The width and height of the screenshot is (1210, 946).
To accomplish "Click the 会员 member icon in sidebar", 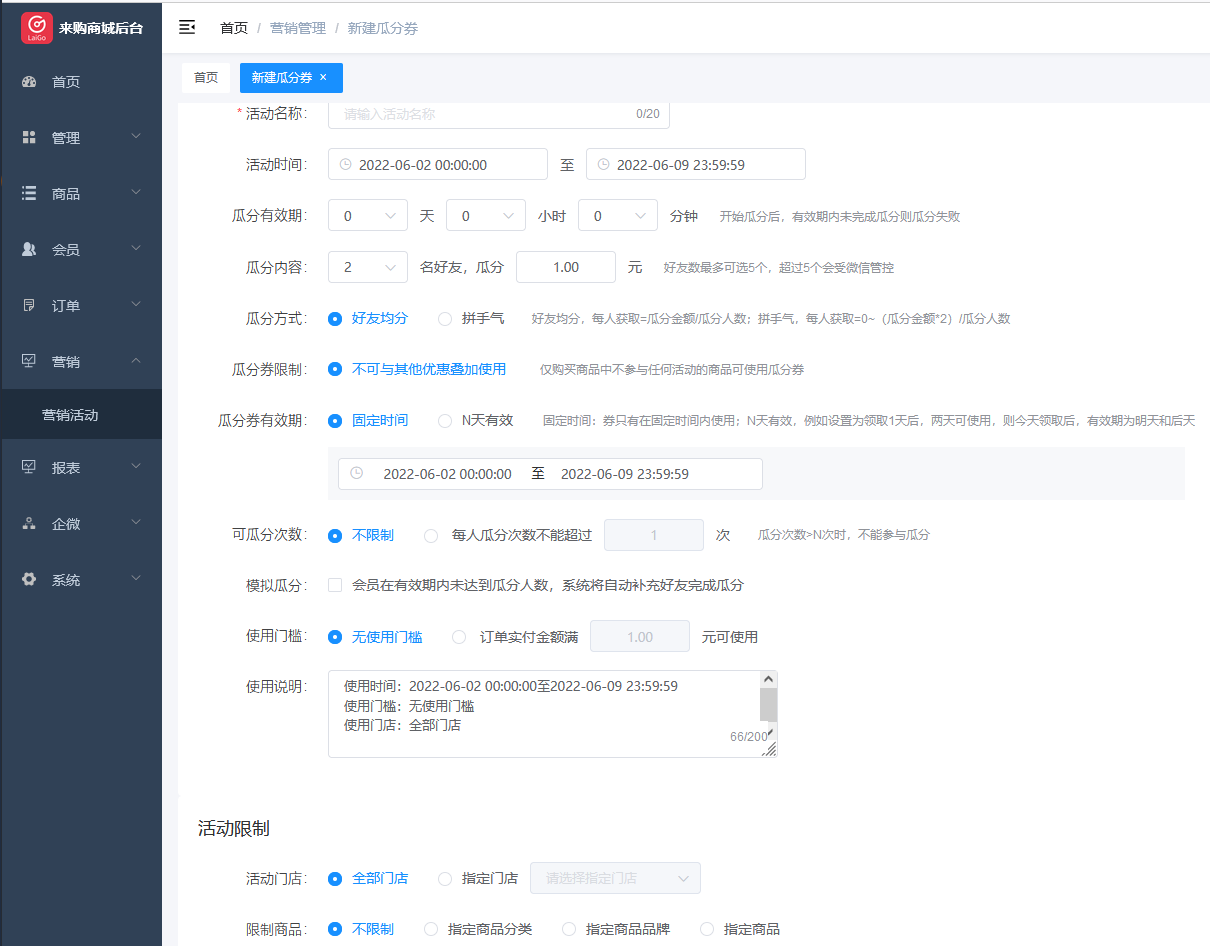I will (29, 250).
